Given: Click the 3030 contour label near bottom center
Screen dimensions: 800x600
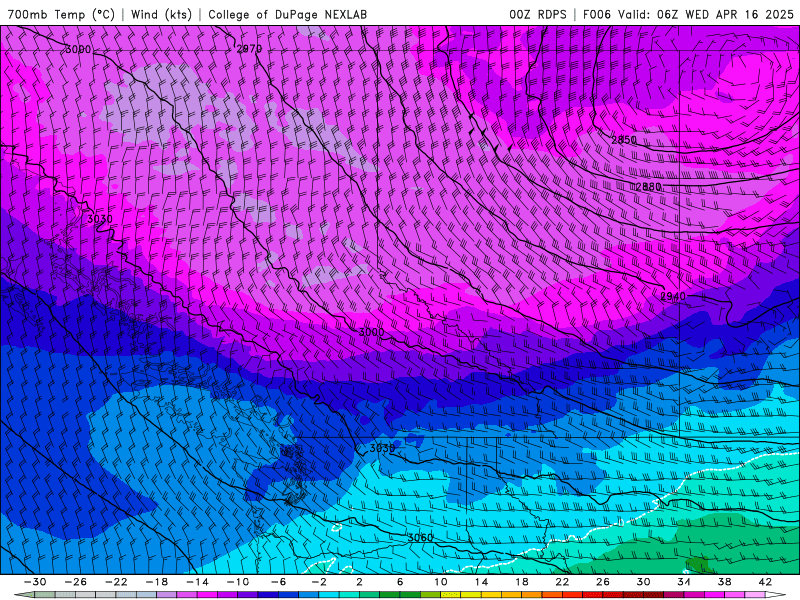Looking at the screenshot, I should (x=382, y=448).
